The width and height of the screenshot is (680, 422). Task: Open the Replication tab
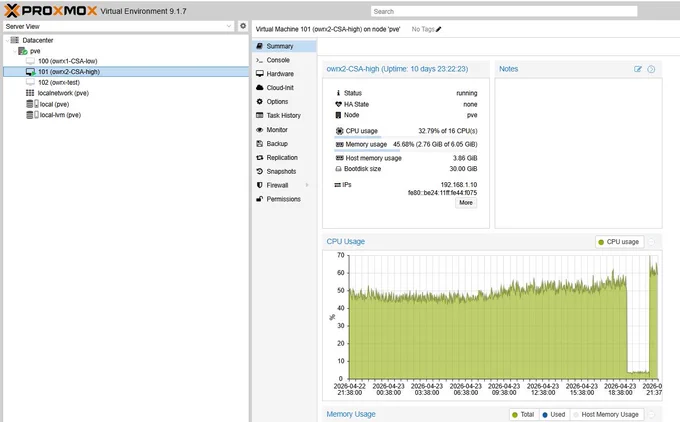[284, 157]
